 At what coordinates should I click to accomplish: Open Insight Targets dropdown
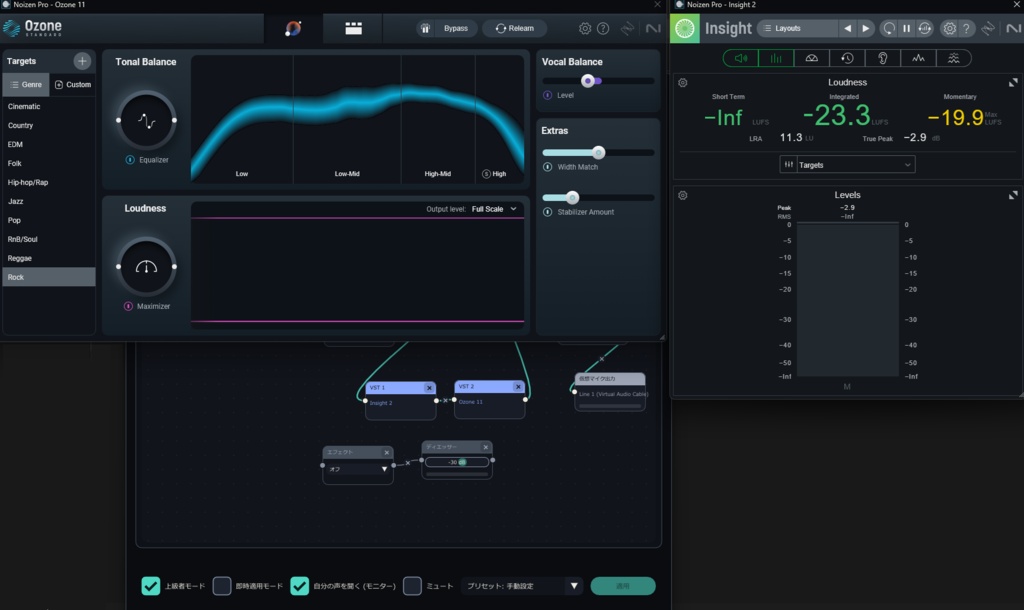(x=847, y=165)
